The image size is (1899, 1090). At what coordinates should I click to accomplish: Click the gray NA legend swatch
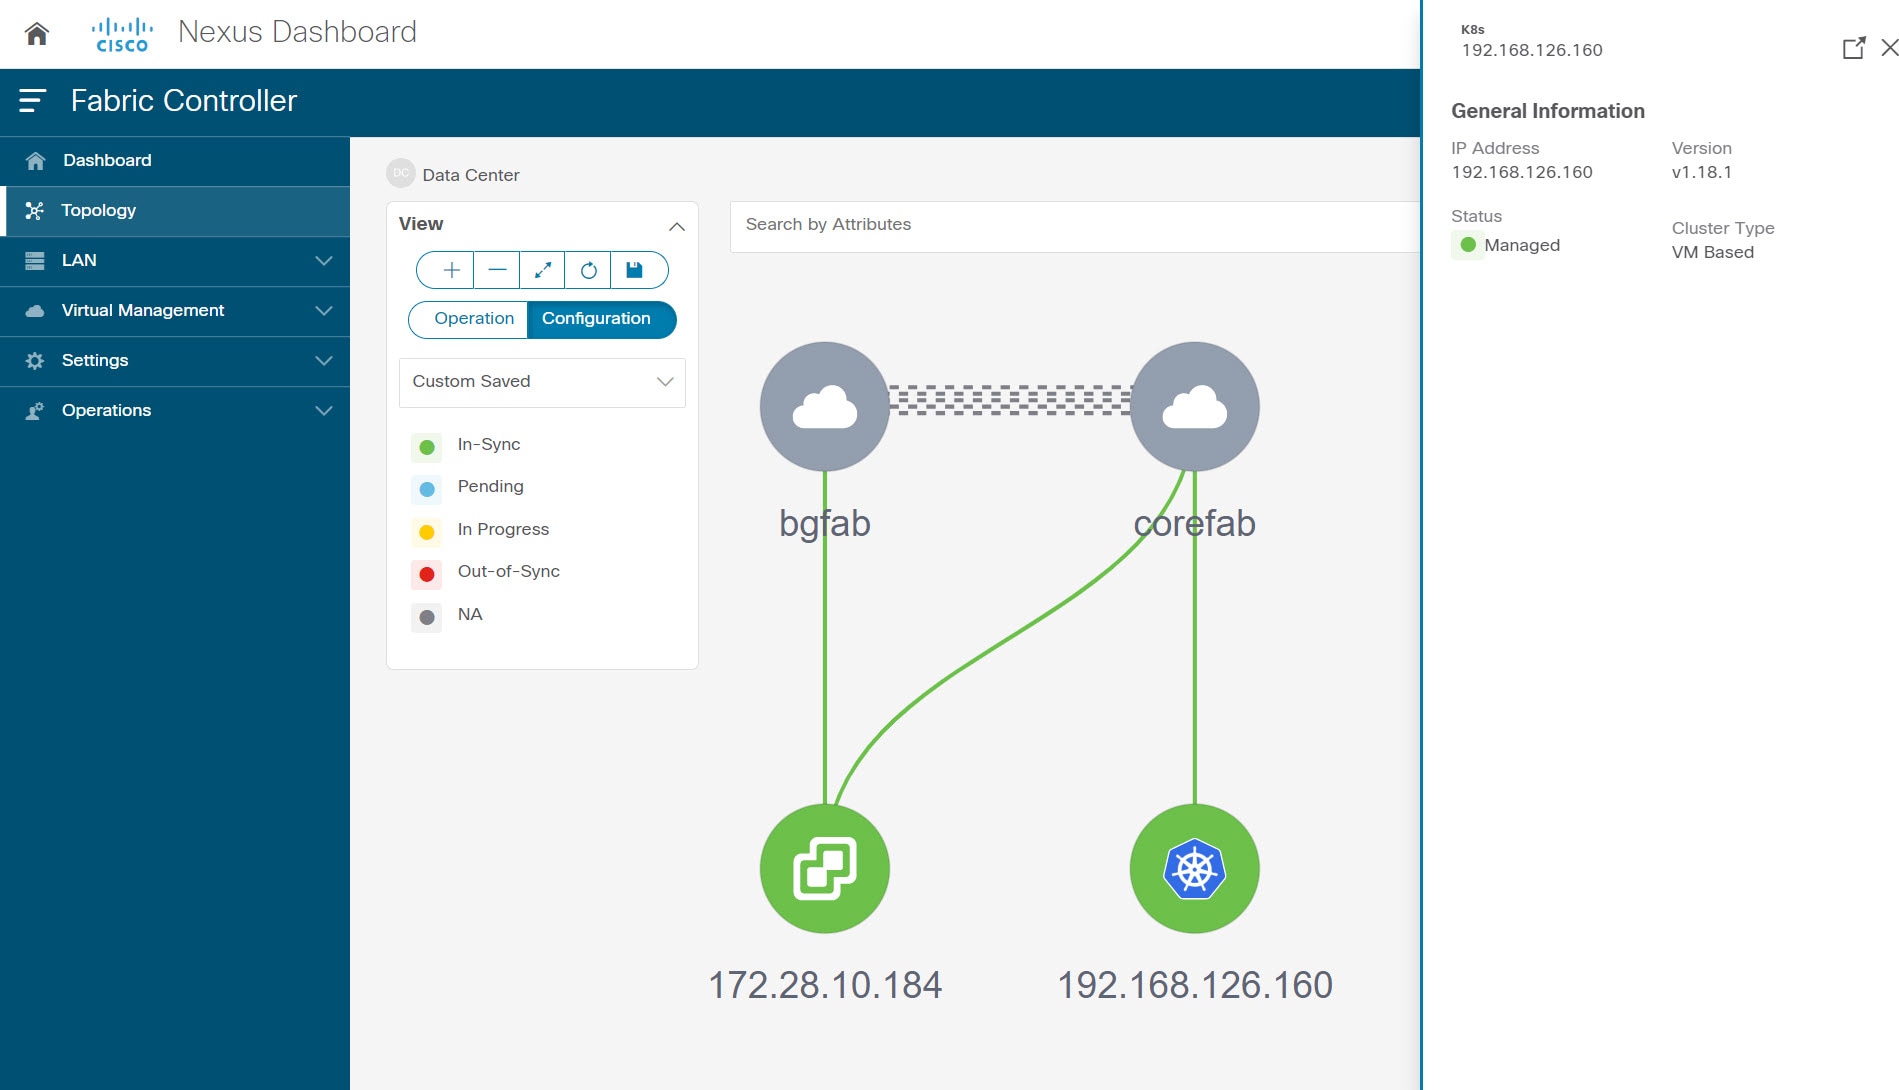coord(427,617)
